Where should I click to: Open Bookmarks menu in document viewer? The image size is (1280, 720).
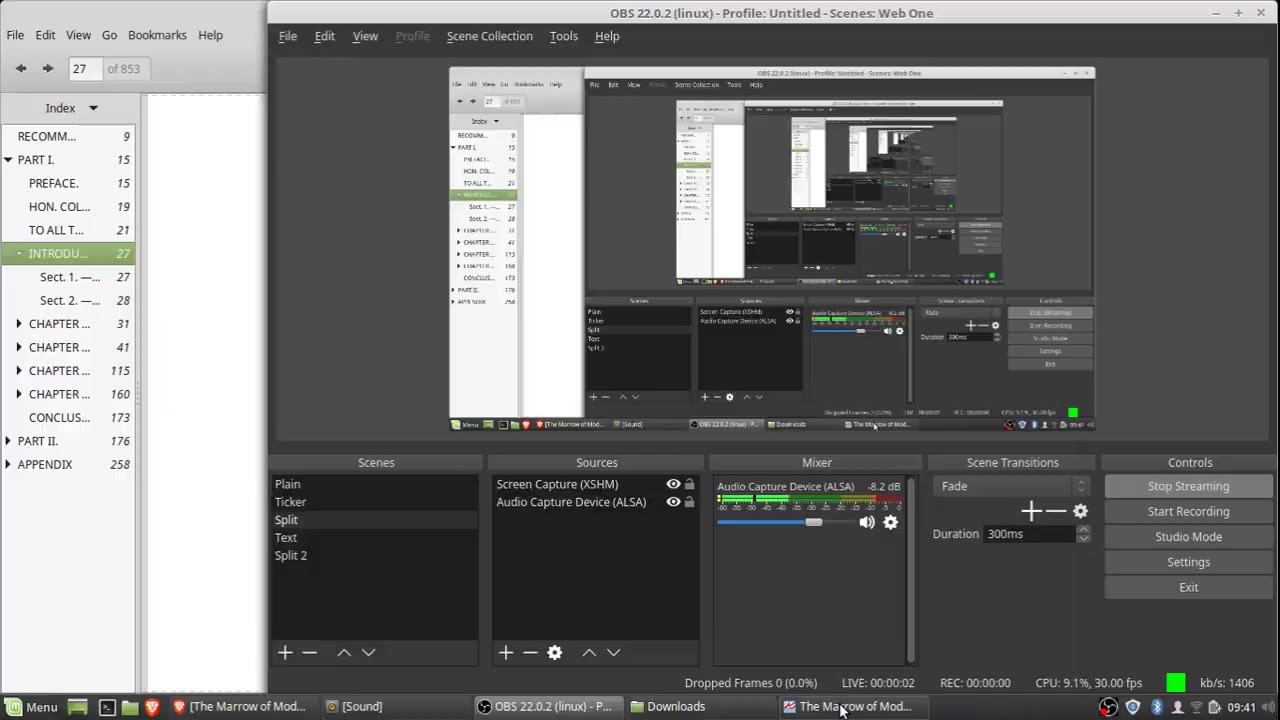(157, 35)
